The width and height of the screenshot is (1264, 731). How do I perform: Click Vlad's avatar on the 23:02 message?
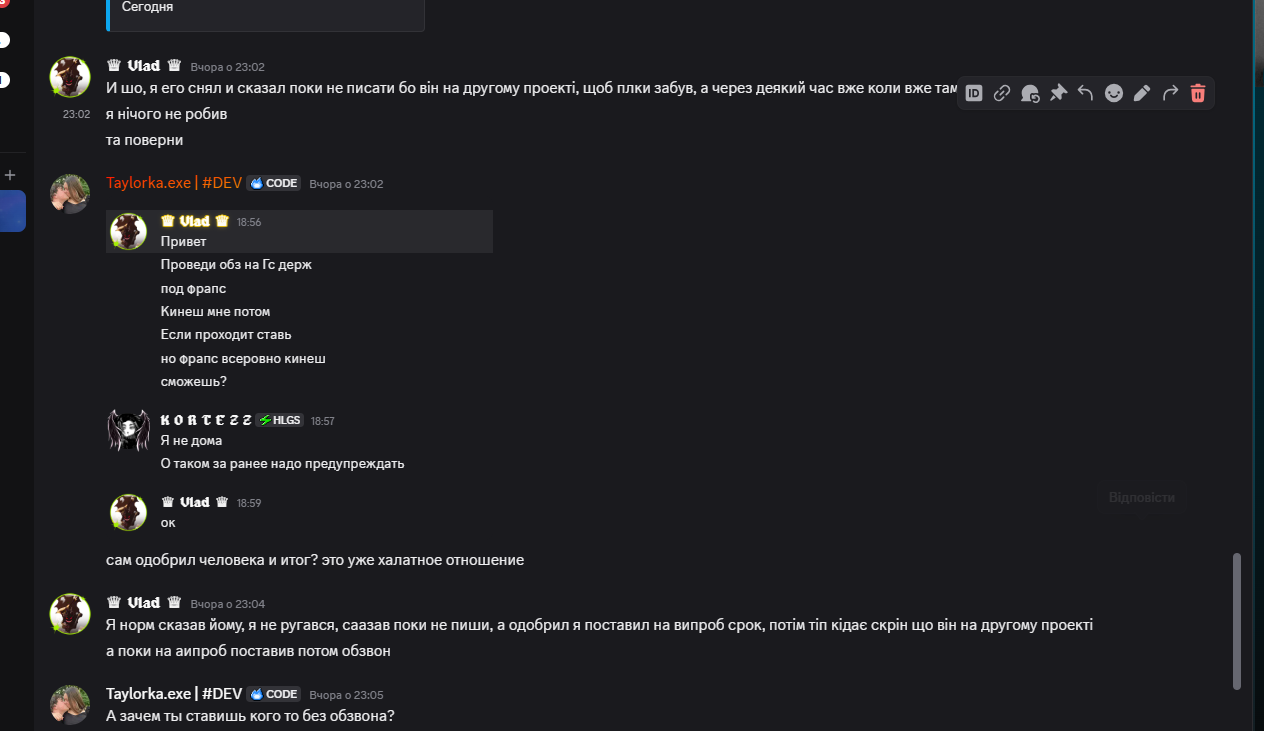71,77
